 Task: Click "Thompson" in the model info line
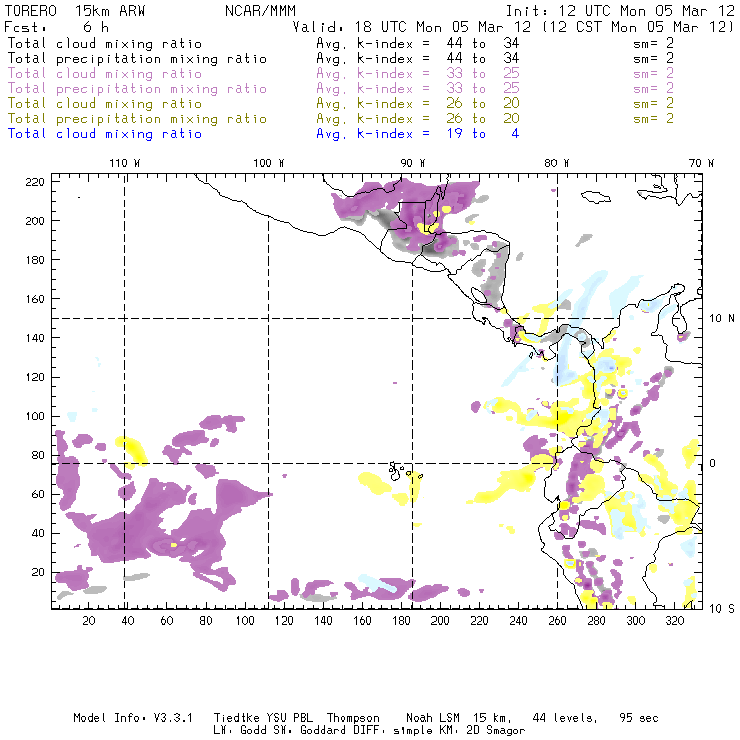pyautogui.click(x=353, y=718)
